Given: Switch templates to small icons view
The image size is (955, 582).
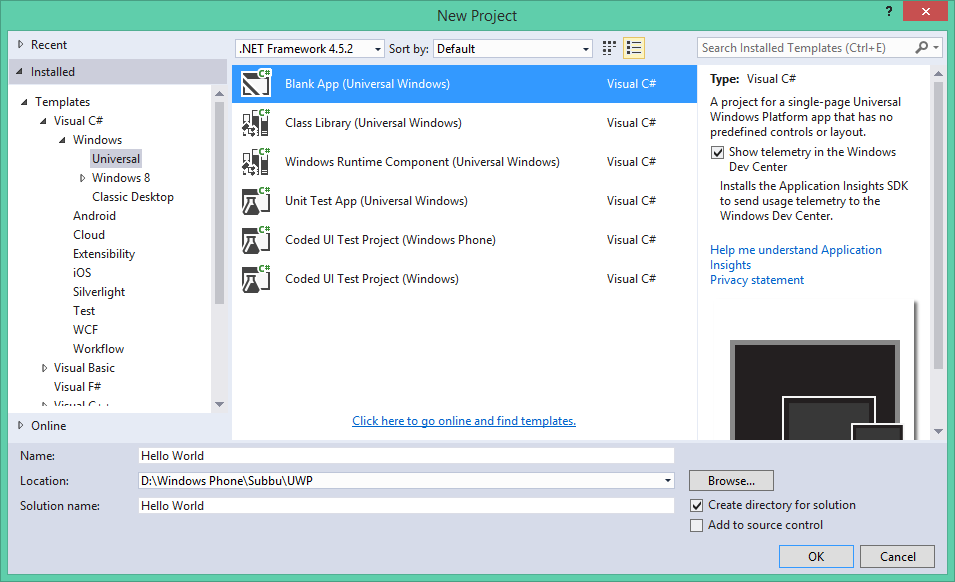Looking at the screenshot, I should [x=608, y=47].
